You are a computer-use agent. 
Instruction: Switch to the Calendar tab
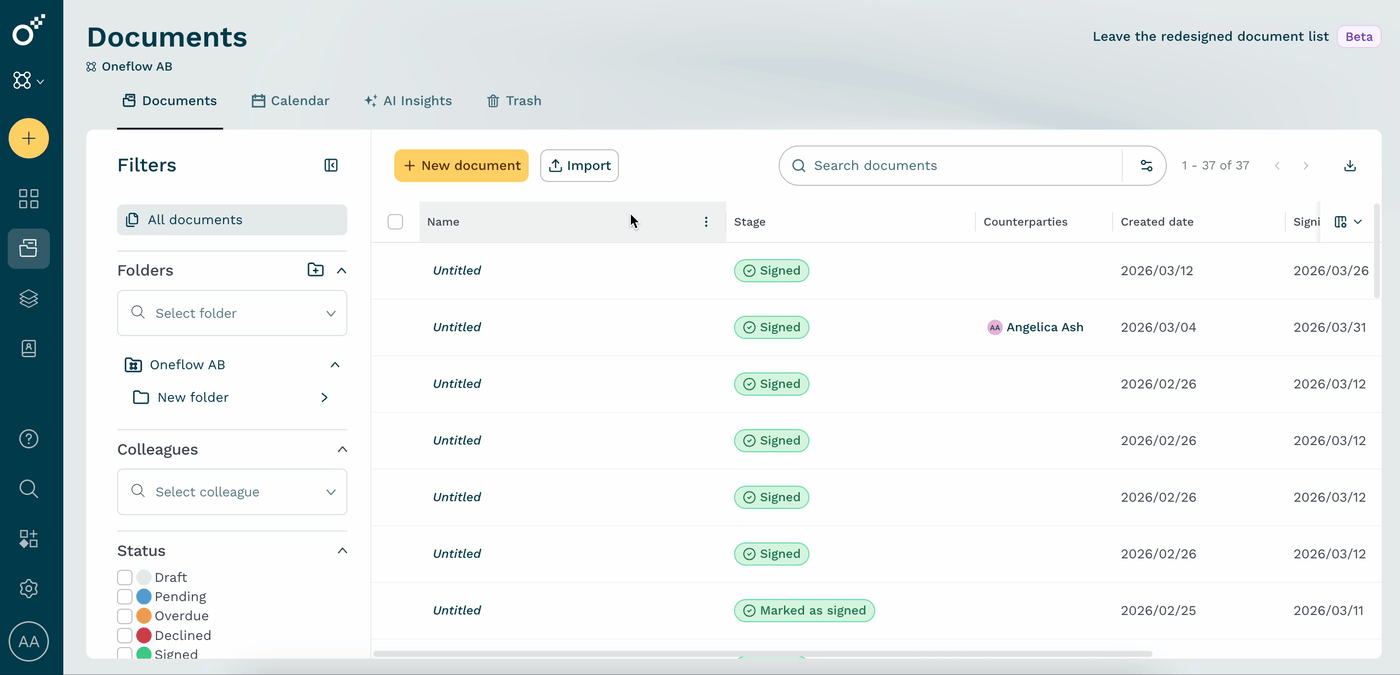coord(290,101)
